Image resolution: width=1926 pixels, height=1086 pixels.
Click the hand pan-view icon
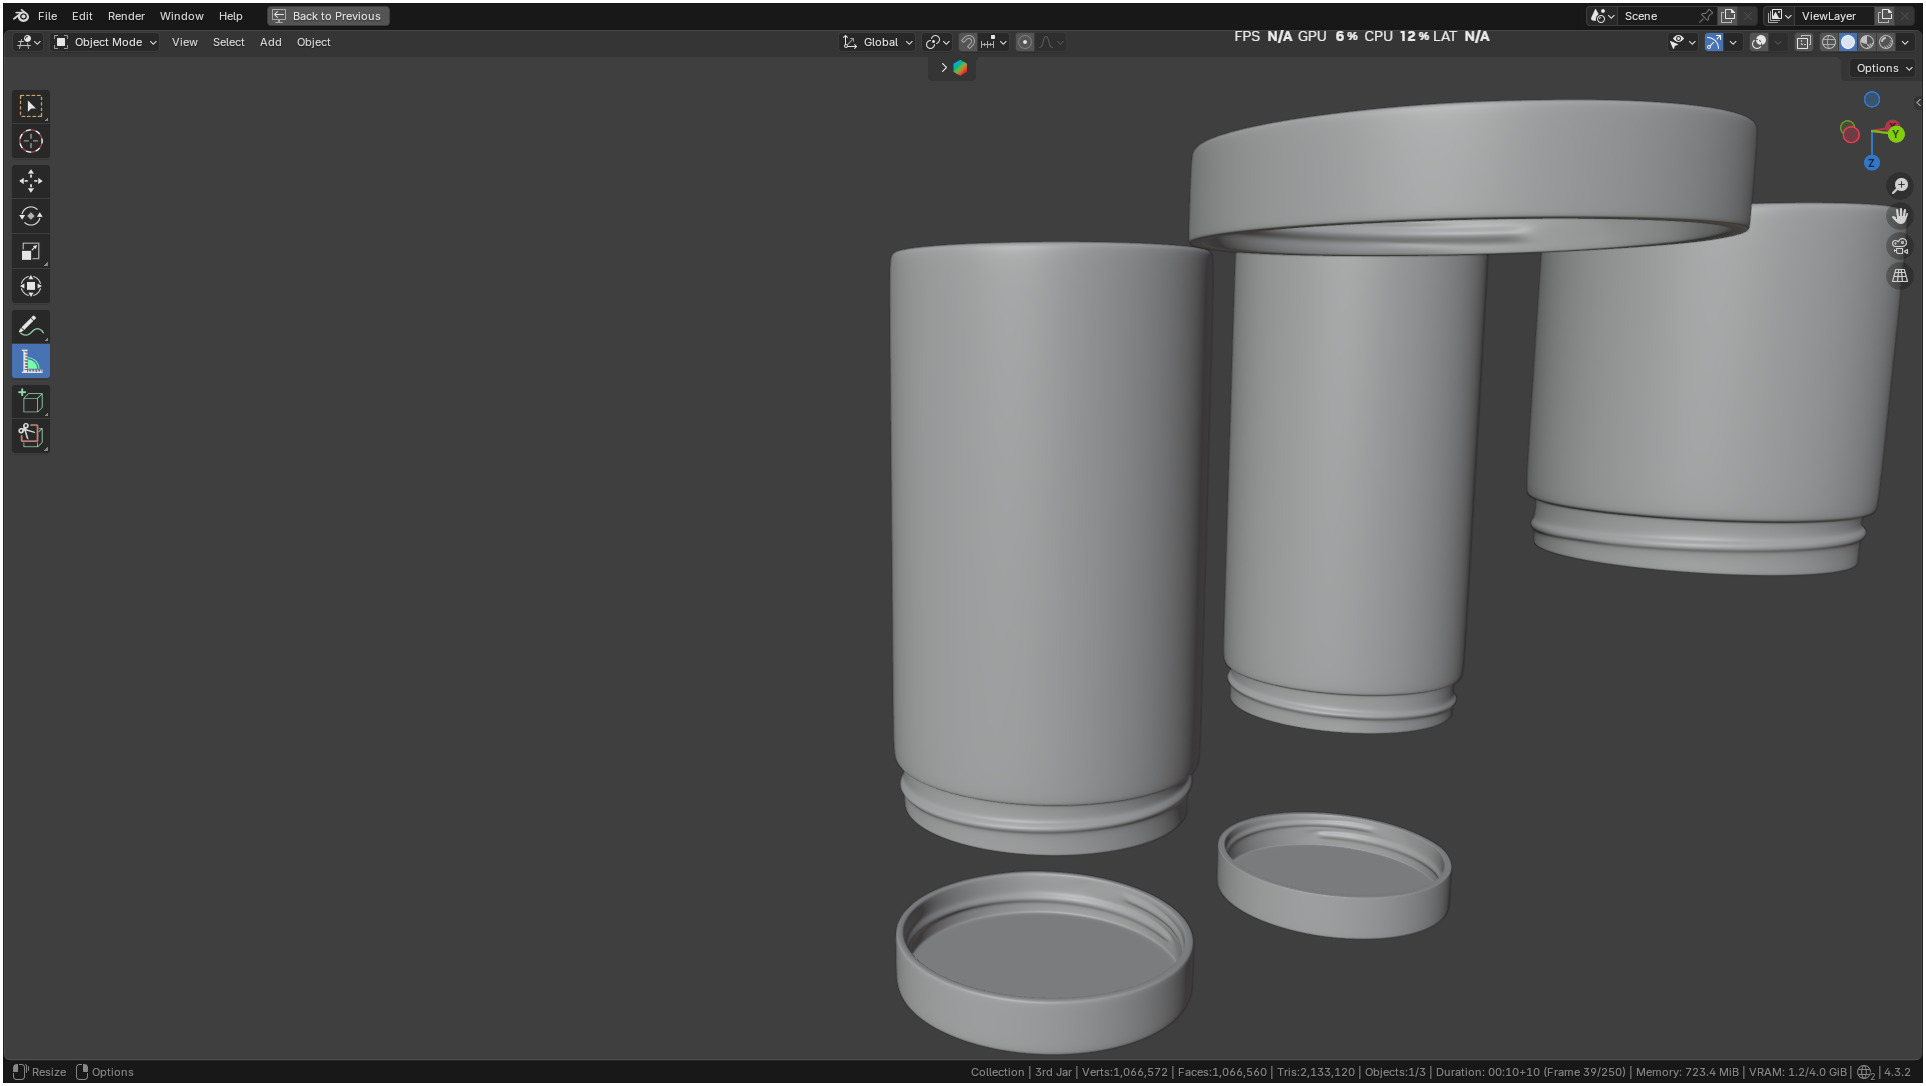[1900, 216]
